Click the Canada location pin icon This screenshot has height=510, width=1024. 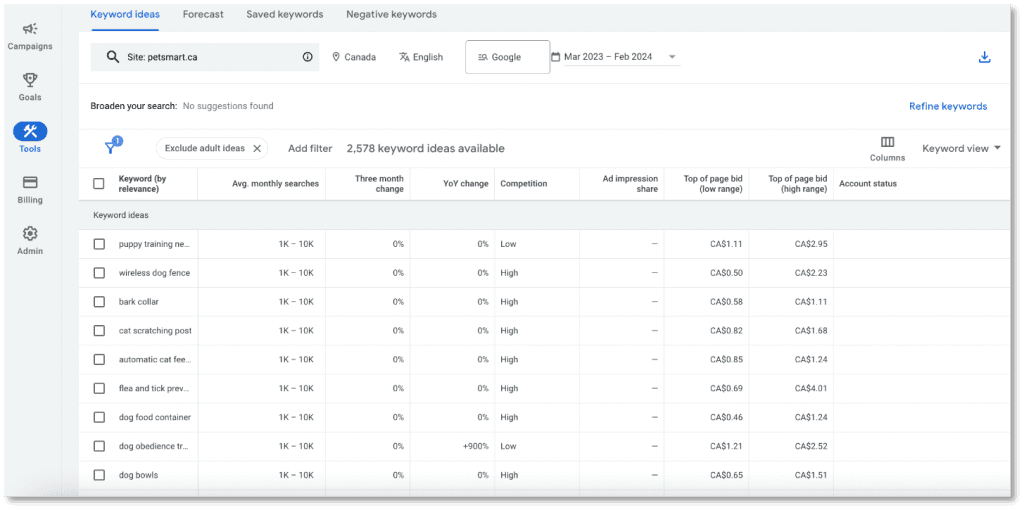(336, 57)
